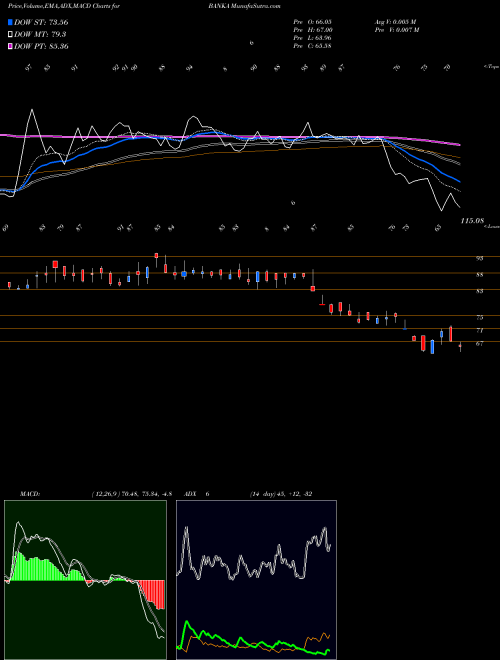Open the ADX indicator chart panel
Image resolution: width=500 pixels, height=660 pixels.
256,580
